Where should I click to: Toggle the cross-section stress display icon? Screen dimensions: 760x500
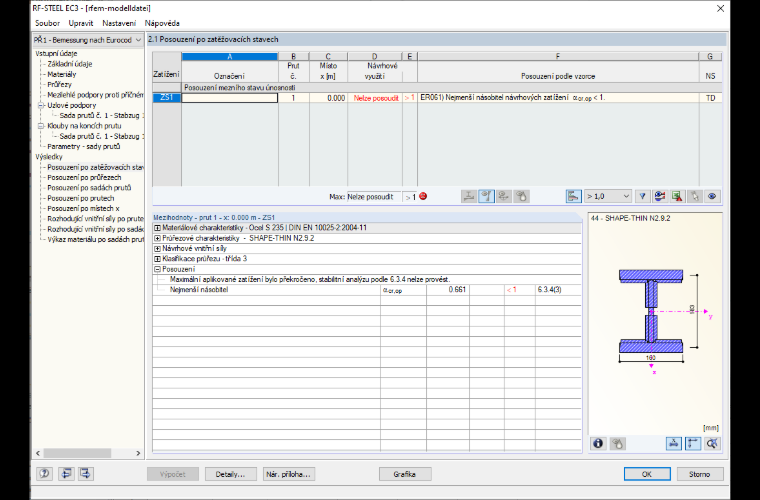point(674,443)
